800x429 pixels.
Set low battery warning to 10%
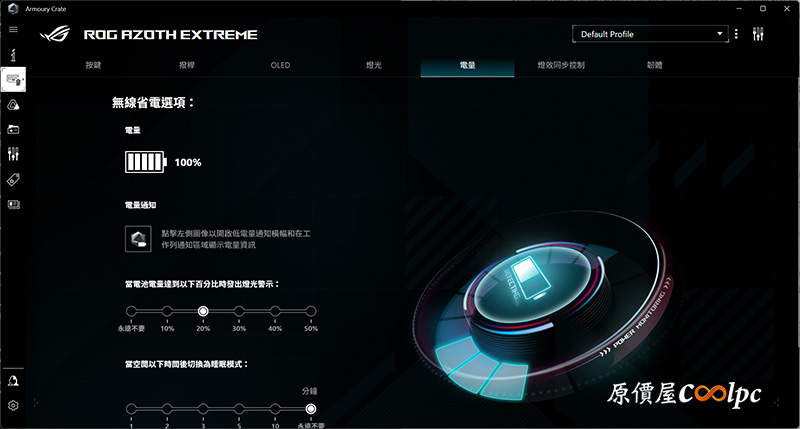click(x=167, y=311)
